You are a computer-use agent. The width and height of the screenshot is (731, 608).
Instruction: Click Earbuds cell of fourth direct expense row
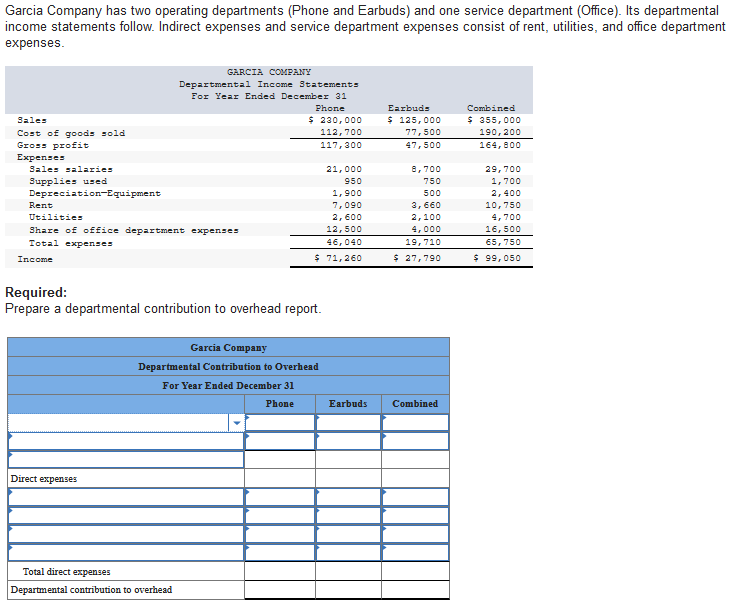[x=348, y=553]
